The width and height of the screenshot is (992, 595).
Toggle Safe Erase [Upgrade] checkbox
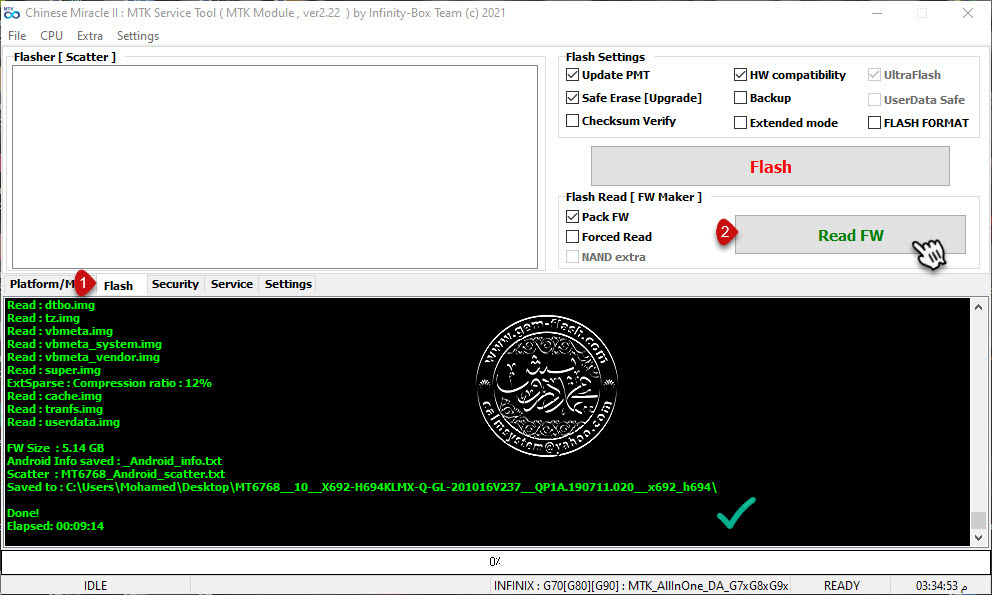pos(573,97)
